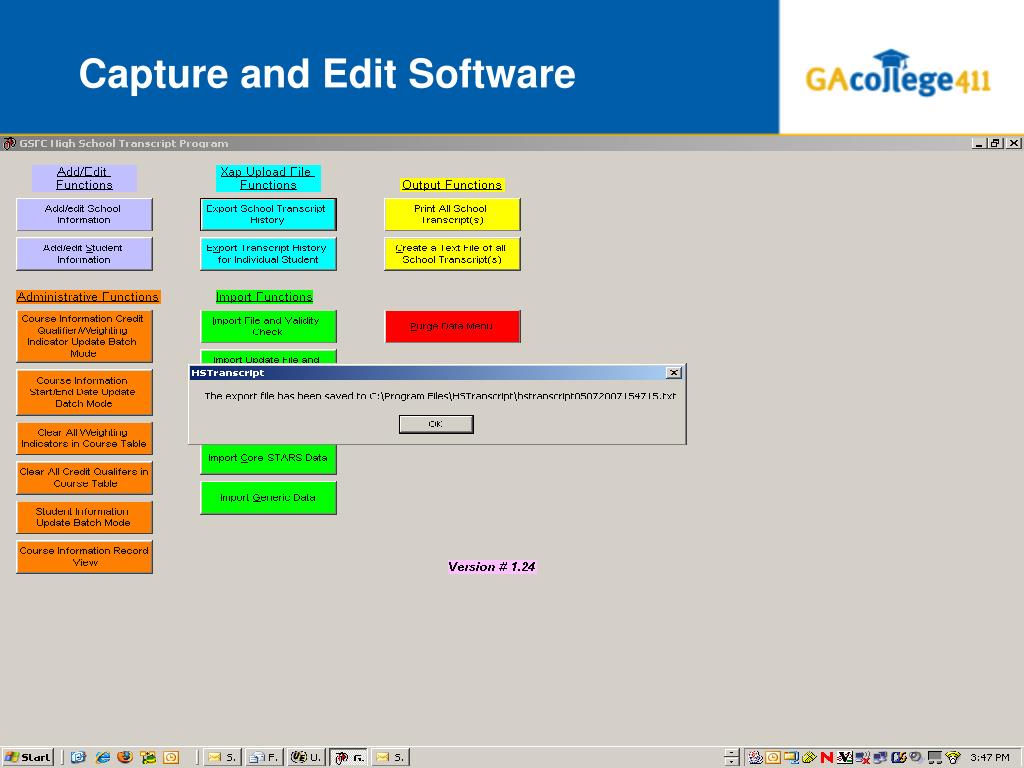The height and width of the screenshot is (768, 1024).
Task: Click the Show Desktop quick launch icon
Action: click(x=78, y=757)
